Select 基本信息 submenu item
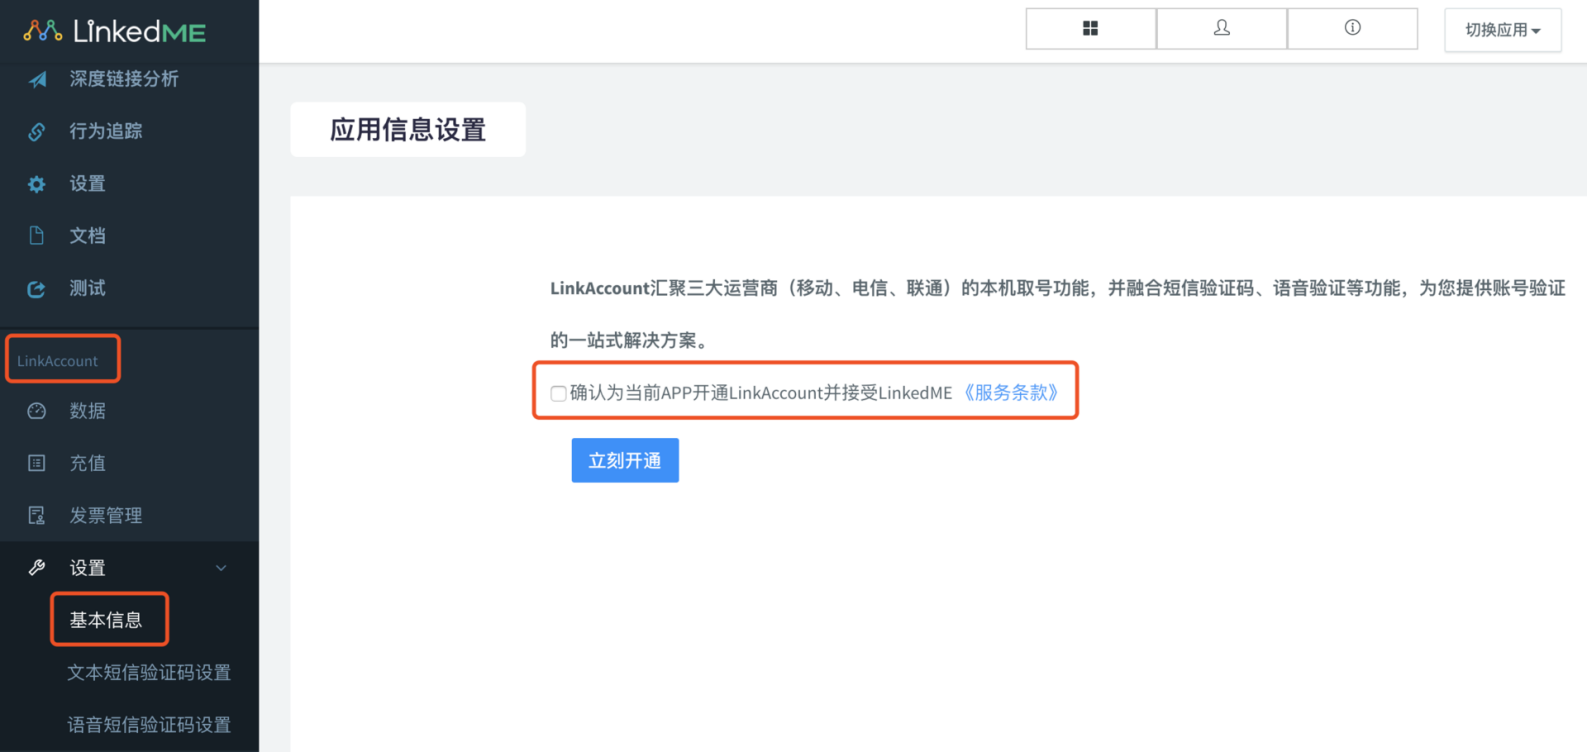This screenshot has width=1587, height=752. coord(106,620)
